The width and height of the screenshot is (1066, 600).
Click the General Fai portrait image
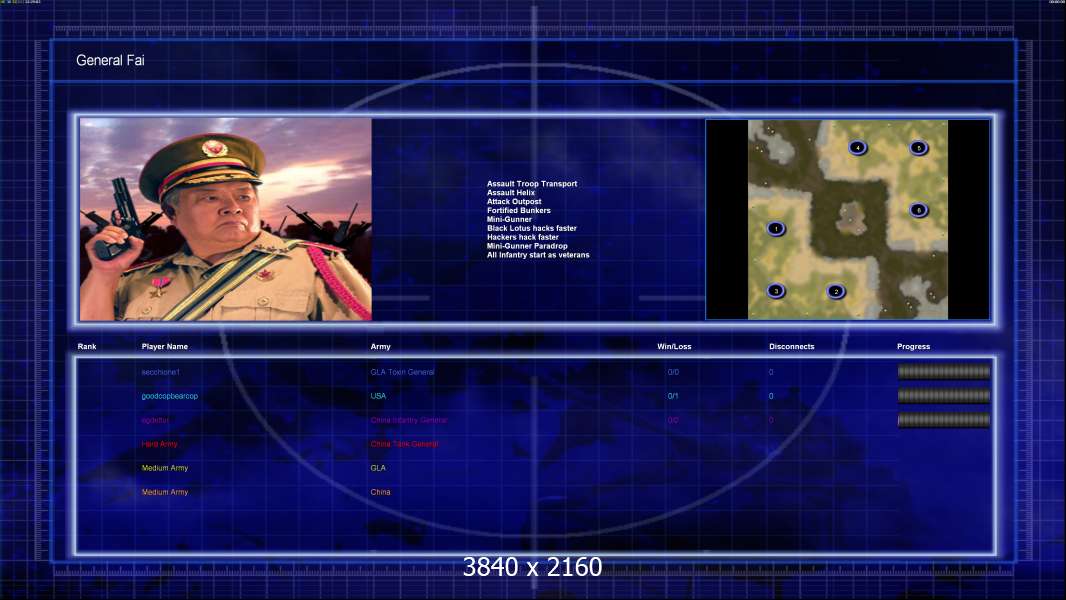[x=226, y=219]
